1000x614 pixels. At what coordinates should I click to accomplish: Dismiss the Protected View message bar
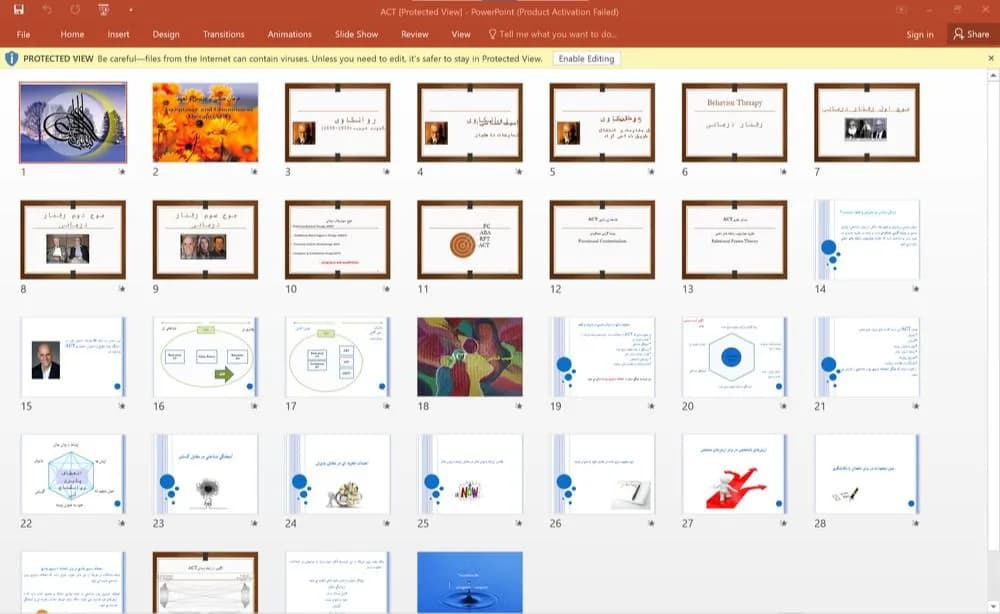click(x=991, y=58)
